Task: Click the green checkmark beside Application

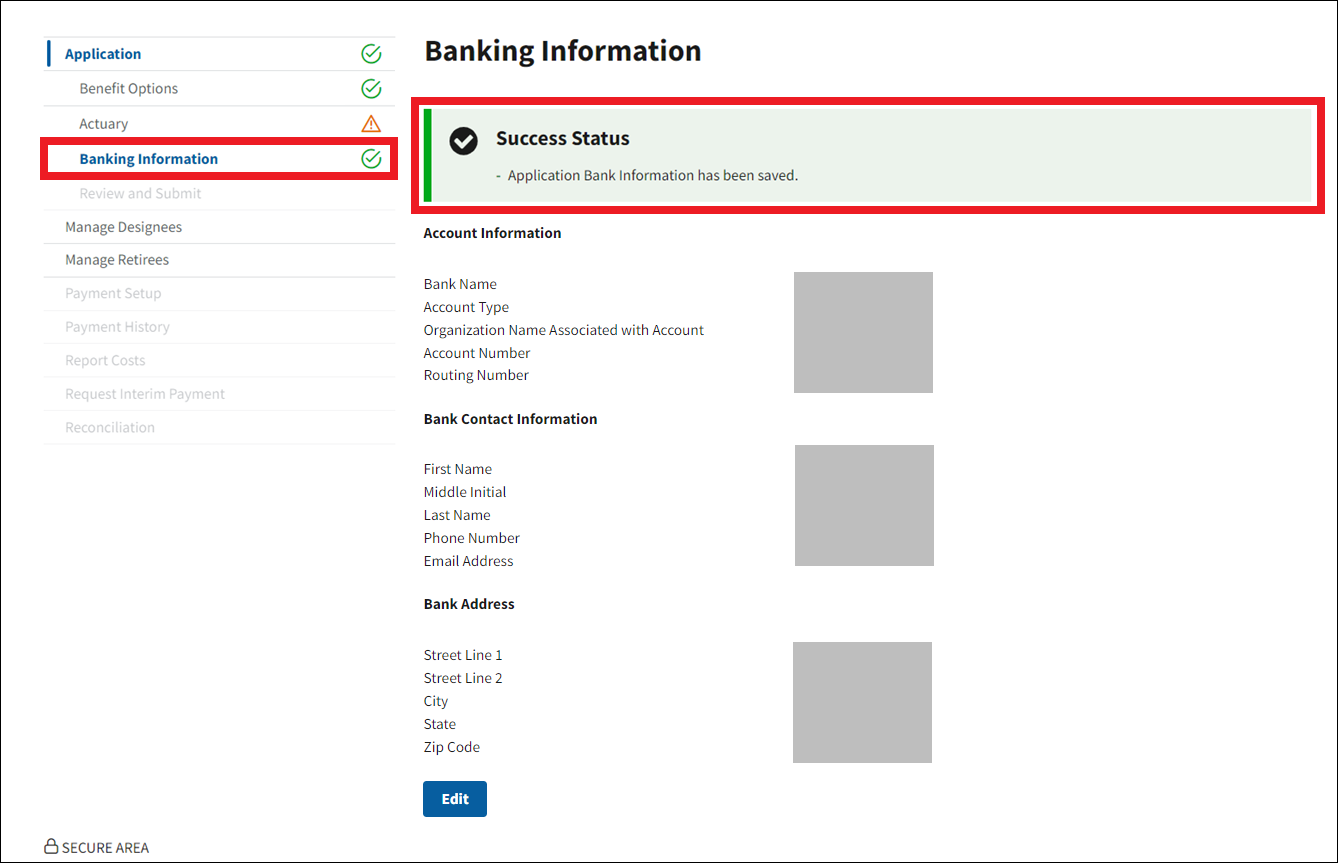Action: pyautogui.click(x=371, y=54)
